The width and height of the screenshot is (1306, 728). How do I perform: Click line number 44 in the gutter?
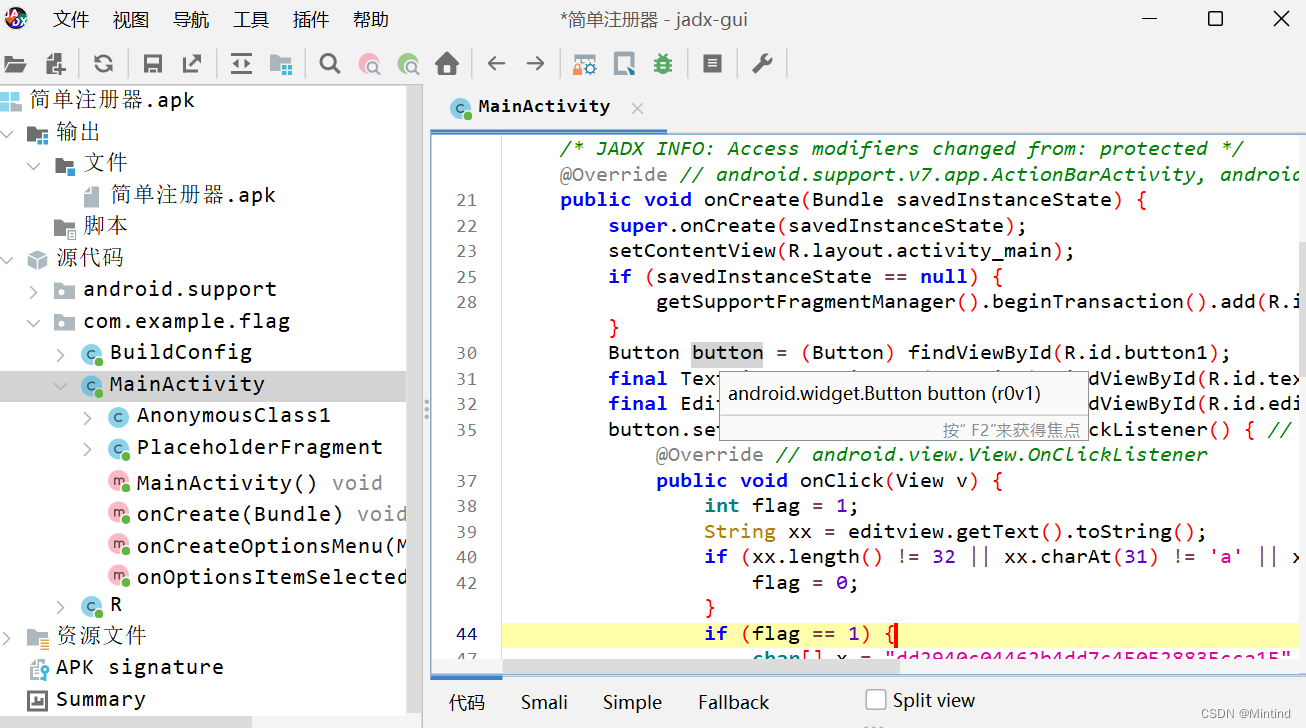(467, 634)
